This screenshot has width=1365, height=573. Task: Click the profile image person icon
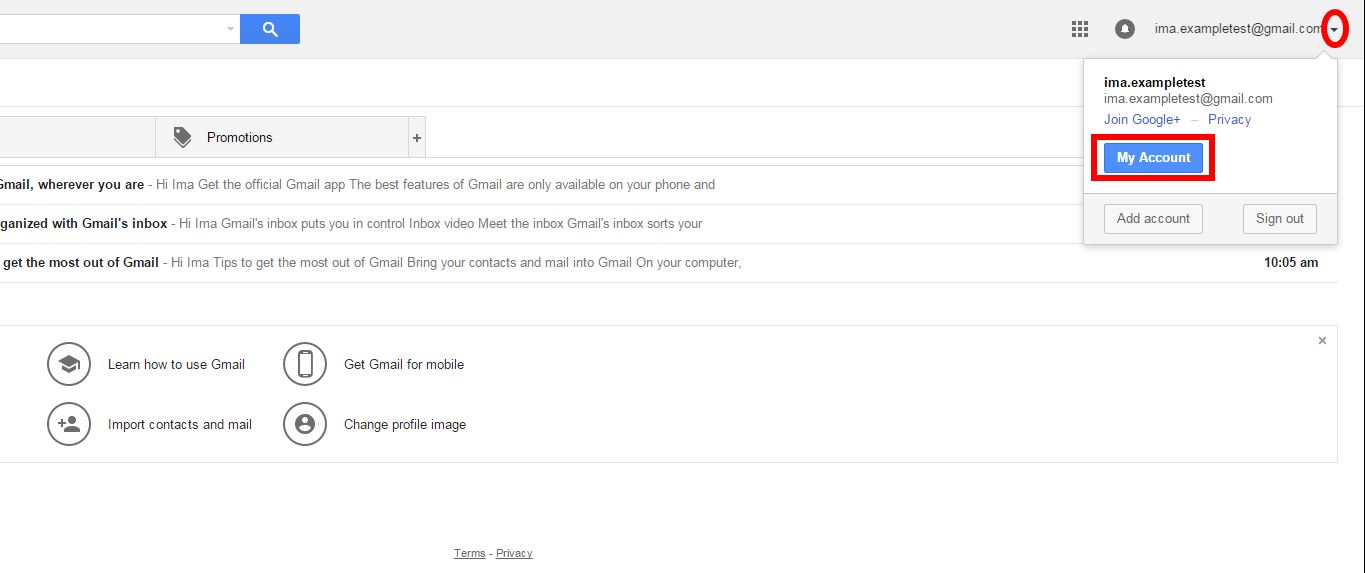tap(305, 424)
